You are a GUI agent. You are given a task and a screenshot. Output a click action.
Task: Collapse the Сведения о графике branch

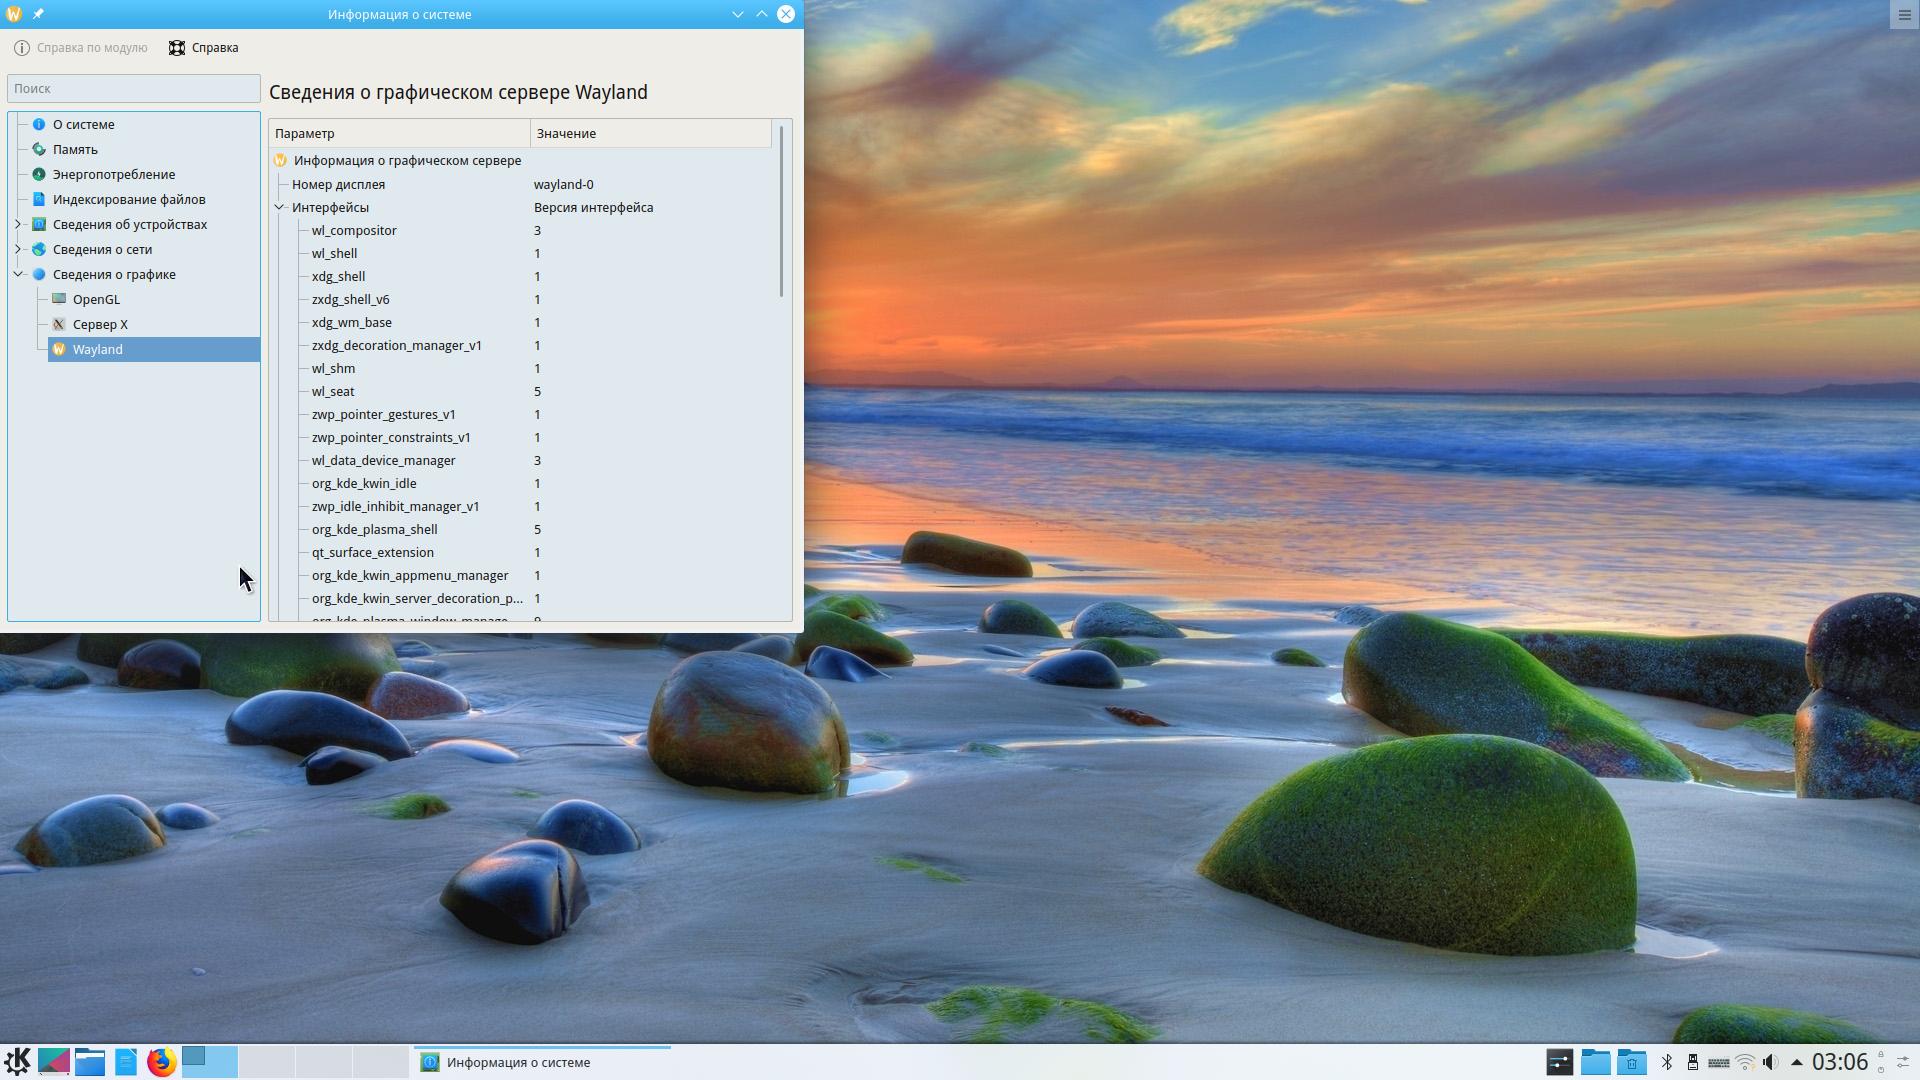tap(18, 274)
